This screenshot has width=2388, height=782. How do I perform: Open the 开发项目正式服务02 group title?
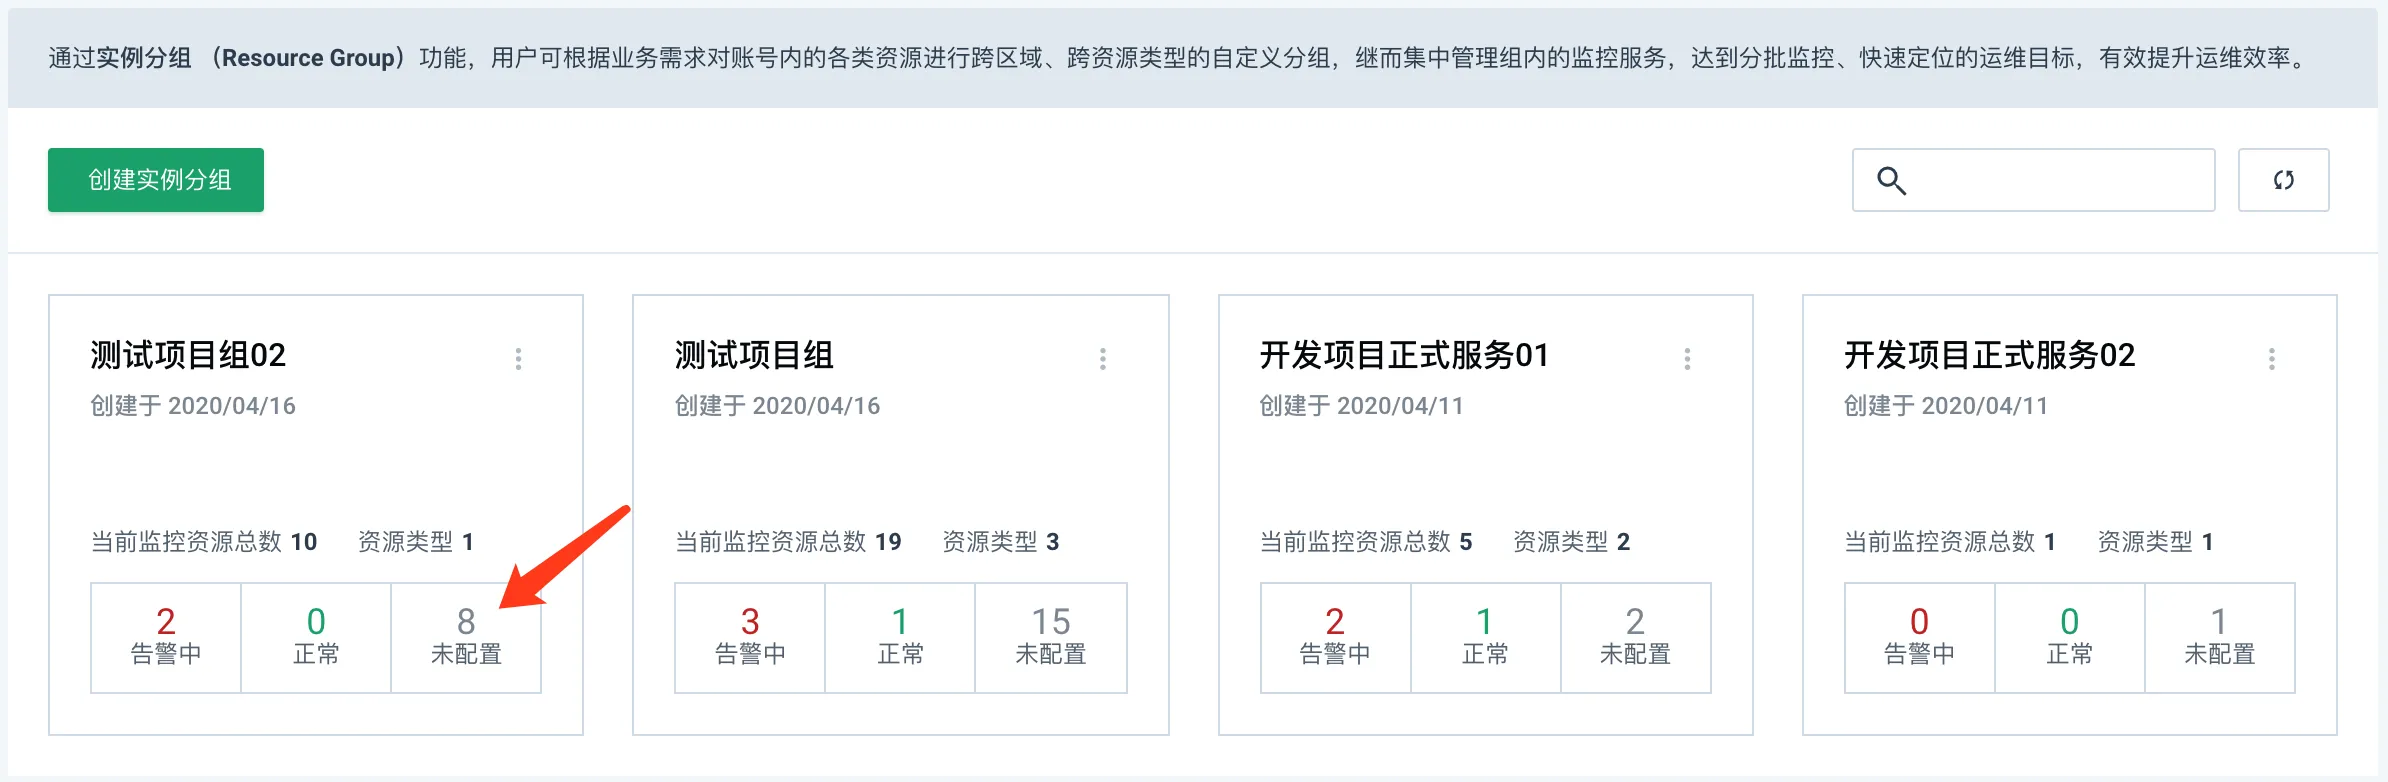point(1989,355)
